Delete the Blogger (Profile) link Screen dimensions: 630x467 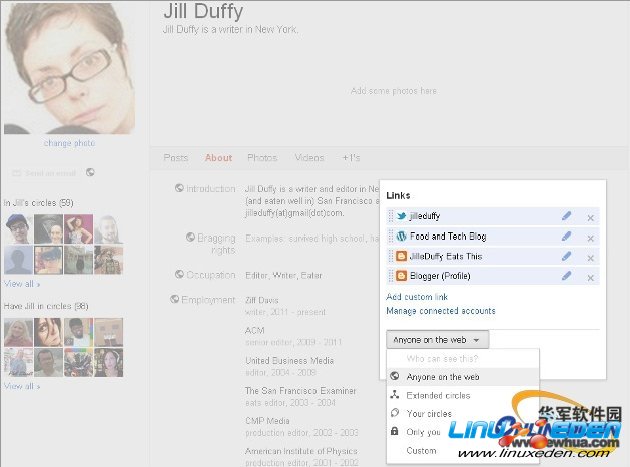[590, 277]
